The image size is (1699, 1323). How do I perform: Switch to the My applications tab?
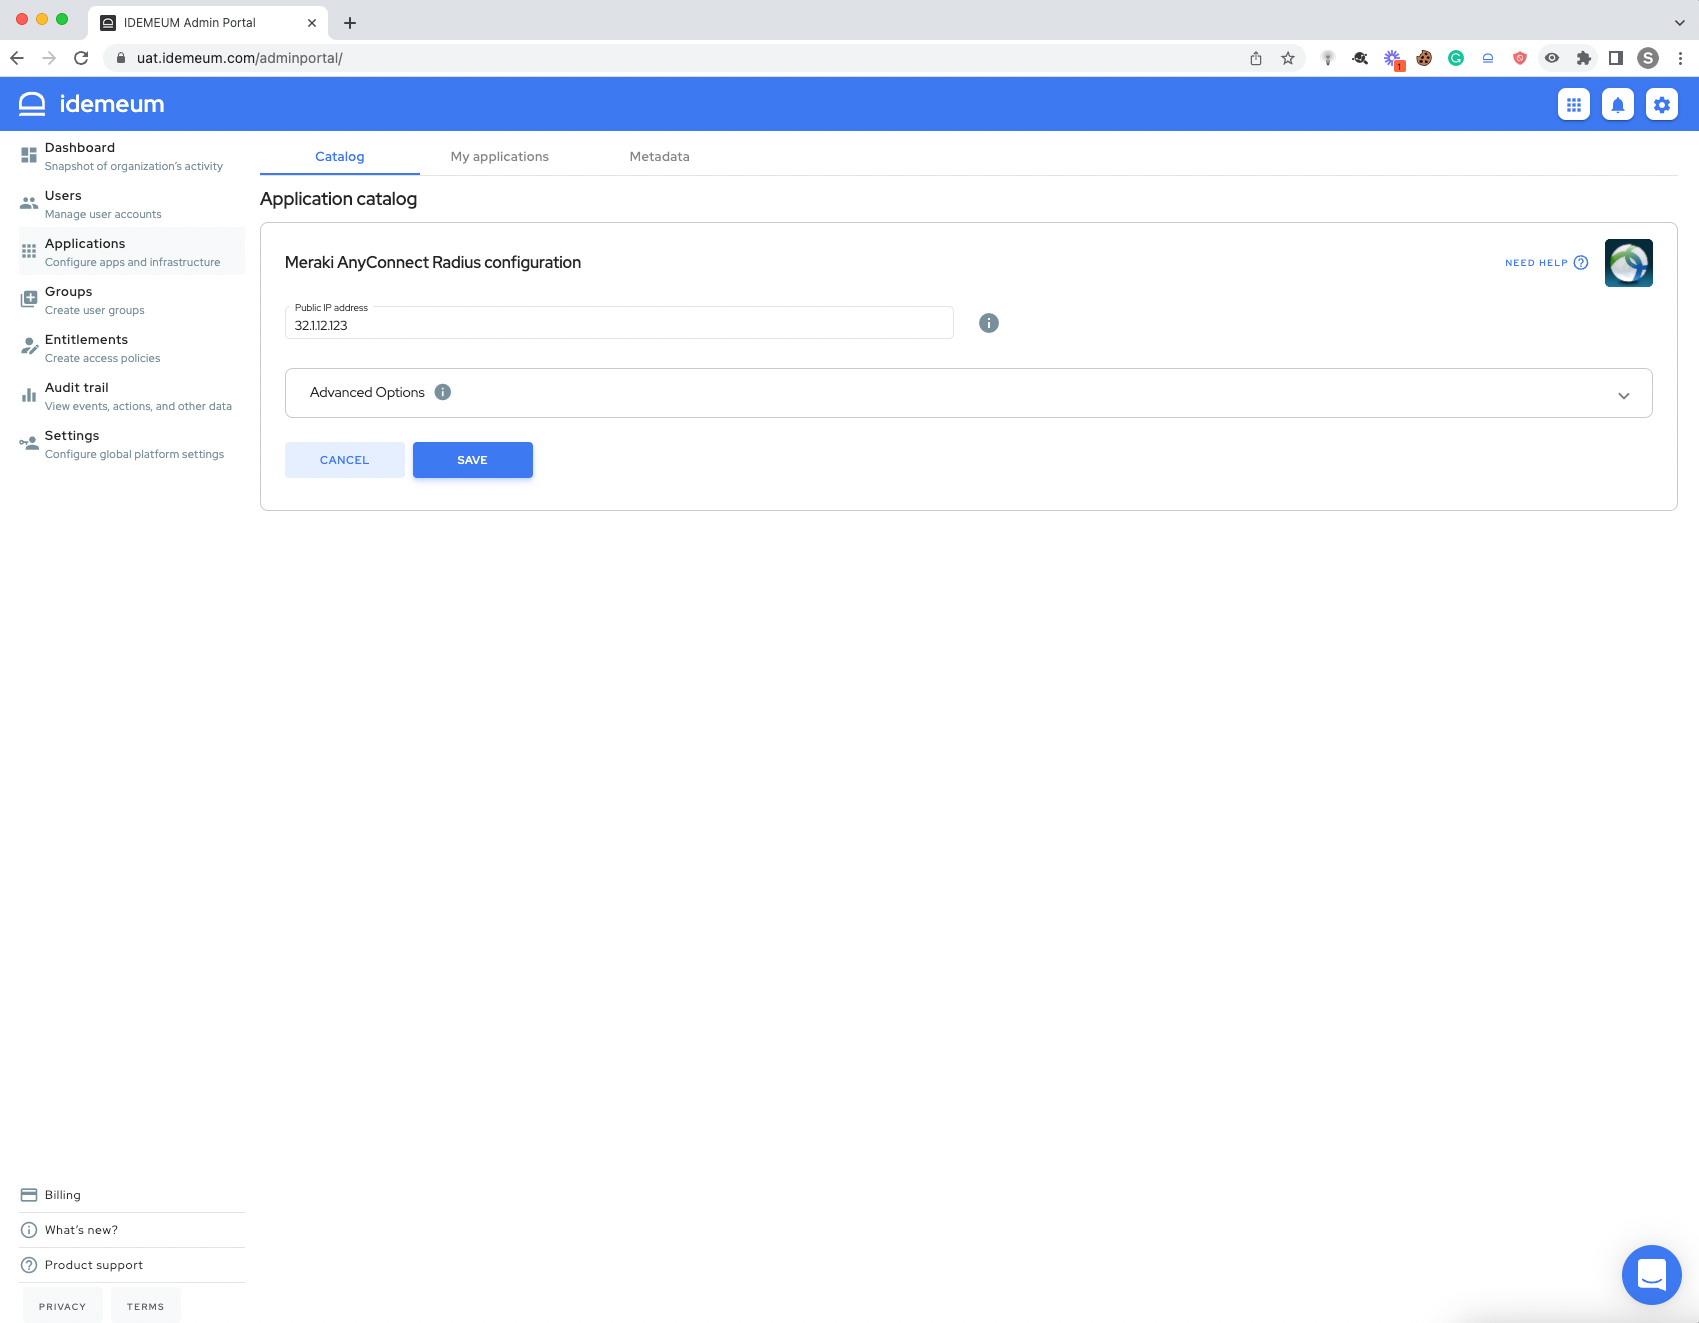pos(500,157)
